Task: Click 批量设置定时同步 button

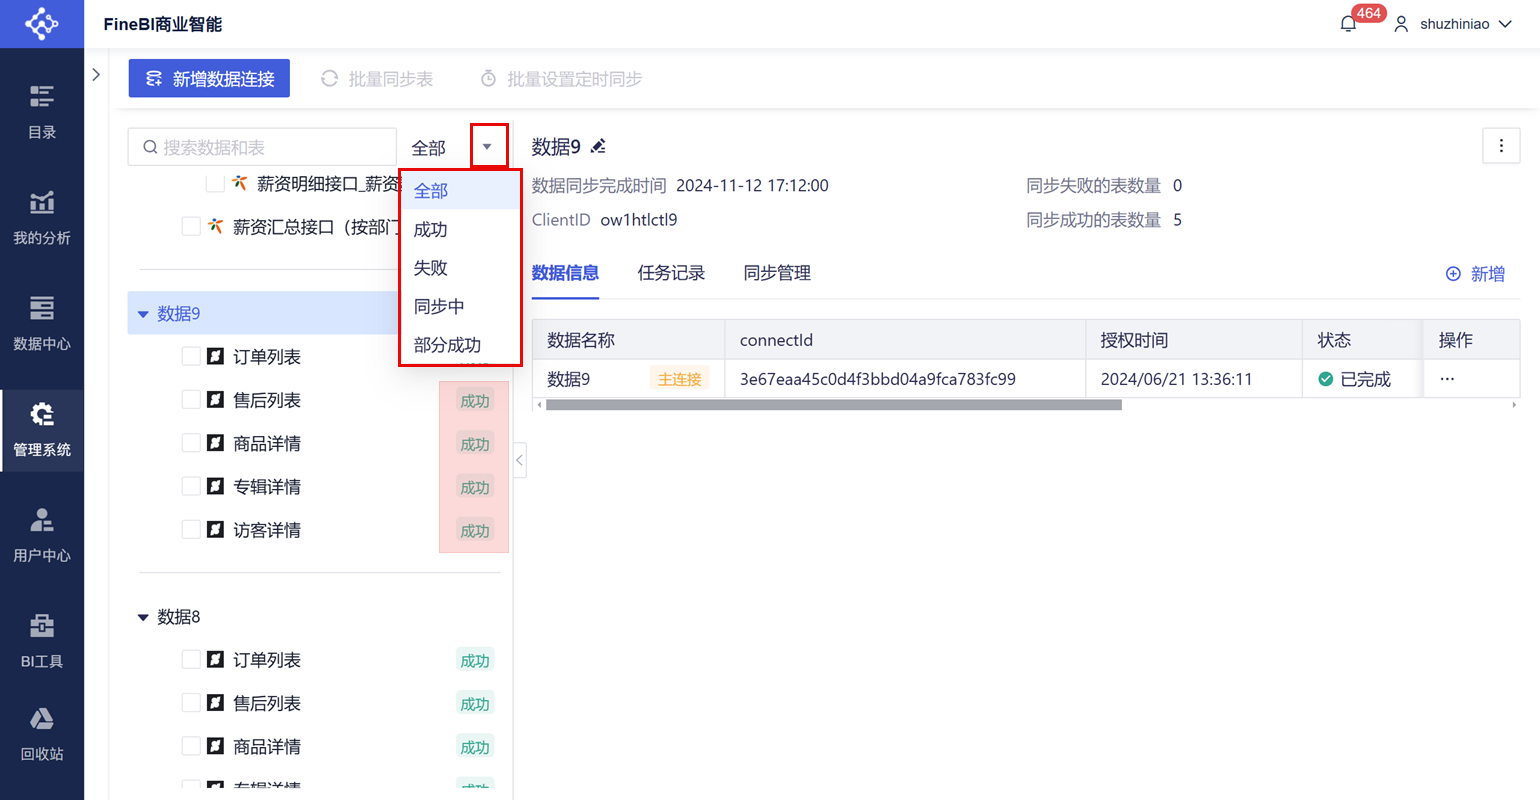Action: pyautogui.click(x=561, y=79)
